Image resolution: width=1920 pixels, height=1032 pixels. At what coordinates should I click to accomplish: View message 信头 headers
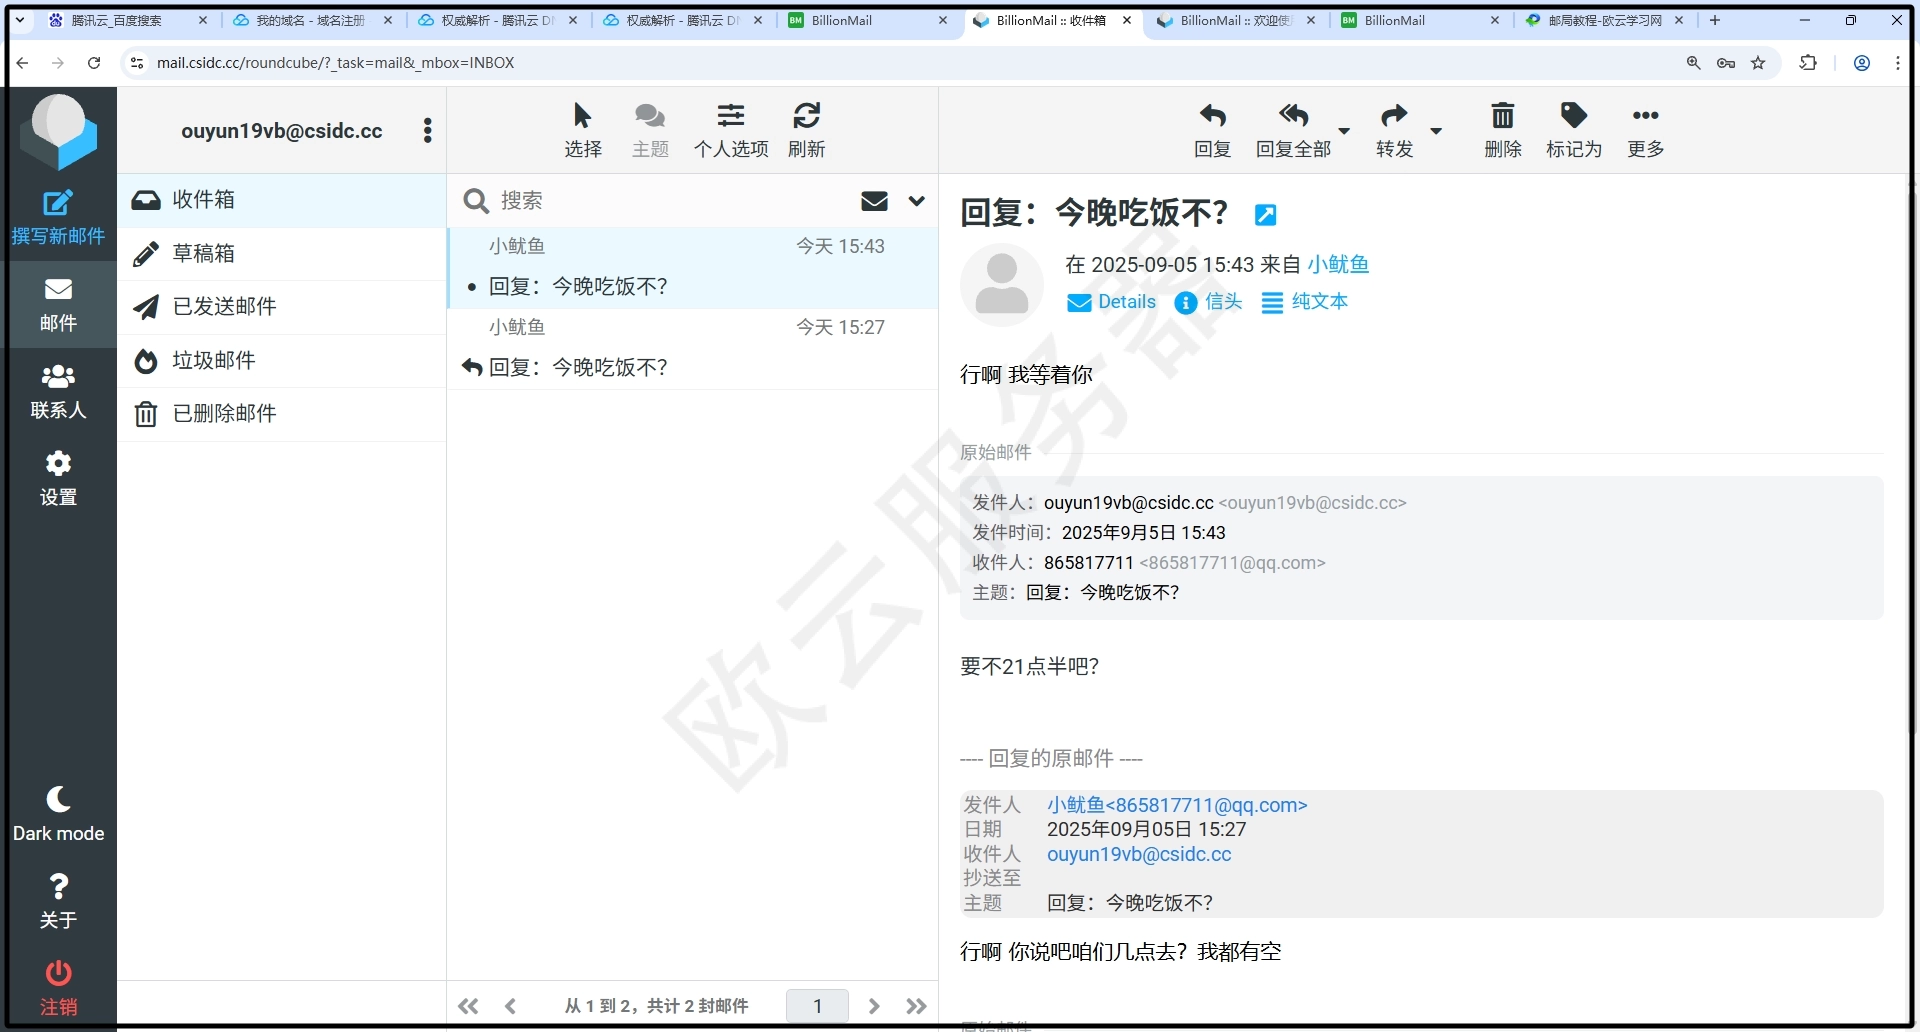click(1208, 302)
